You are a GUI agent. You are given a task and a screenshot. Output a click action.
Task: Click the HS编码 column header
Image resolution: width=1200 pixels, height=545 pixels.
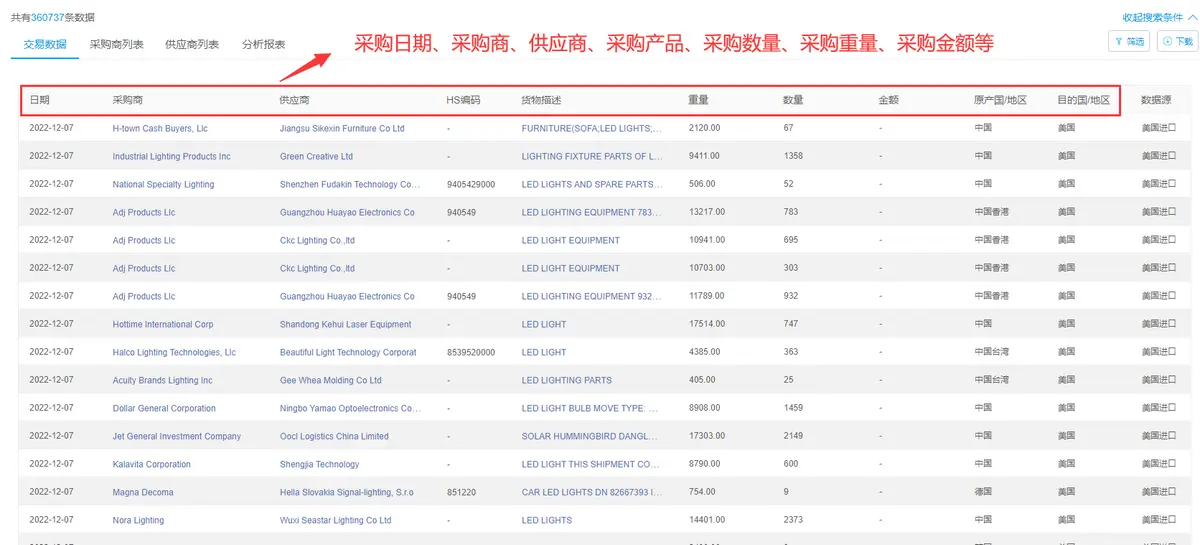point(463,100)
